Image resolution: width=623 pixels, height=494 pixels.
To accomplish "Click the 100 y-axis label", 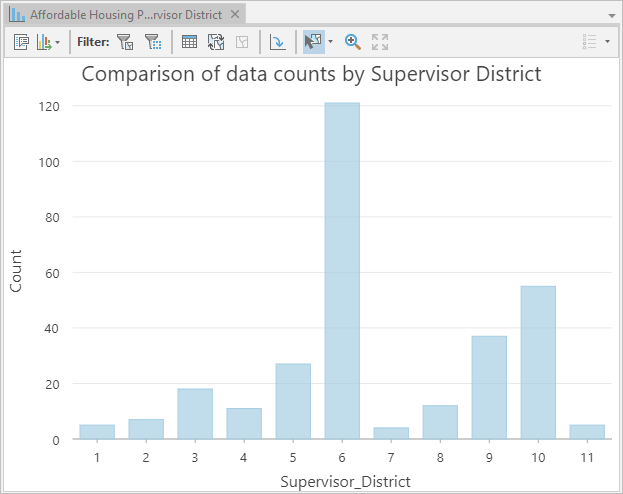I will coord(49,162).
